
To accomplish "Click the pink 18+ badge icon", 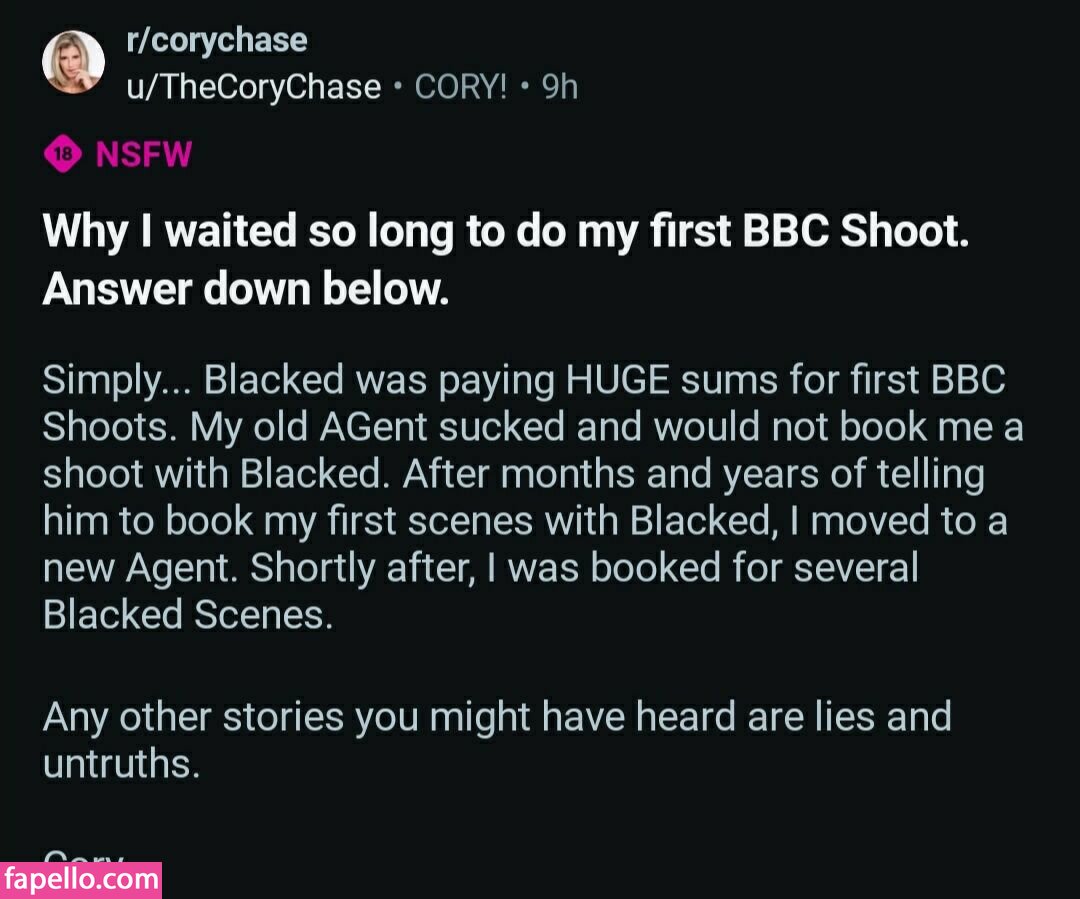I will 61,154.
